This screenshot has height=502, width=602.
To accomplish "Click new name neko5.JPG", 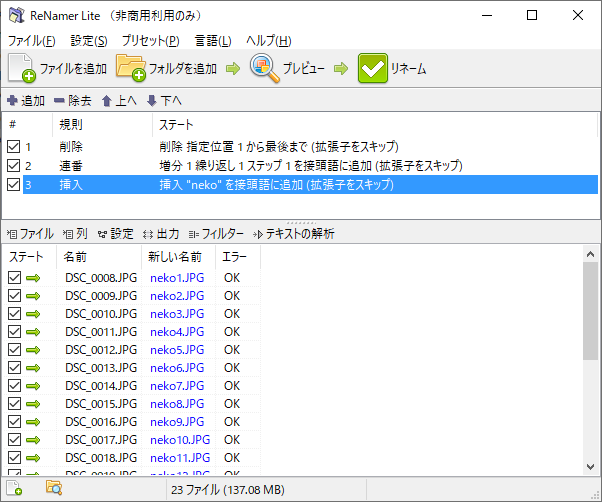I will point(177,350).
